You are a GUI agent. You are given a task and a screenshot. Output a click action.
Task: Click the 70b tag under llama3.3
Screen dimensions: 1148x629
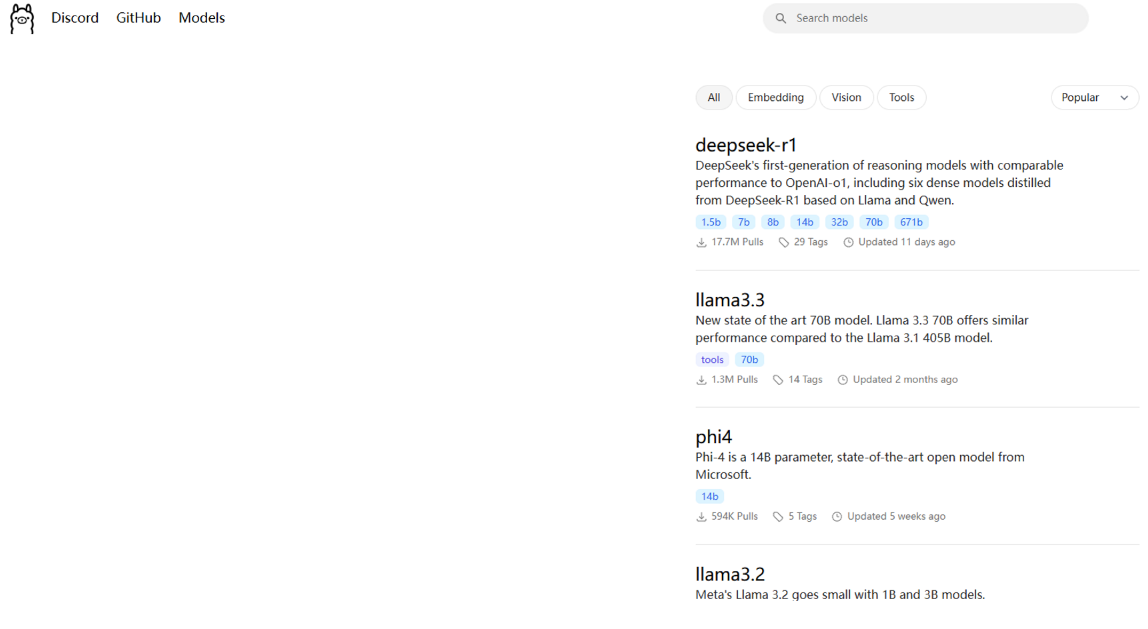pos(750,360)
